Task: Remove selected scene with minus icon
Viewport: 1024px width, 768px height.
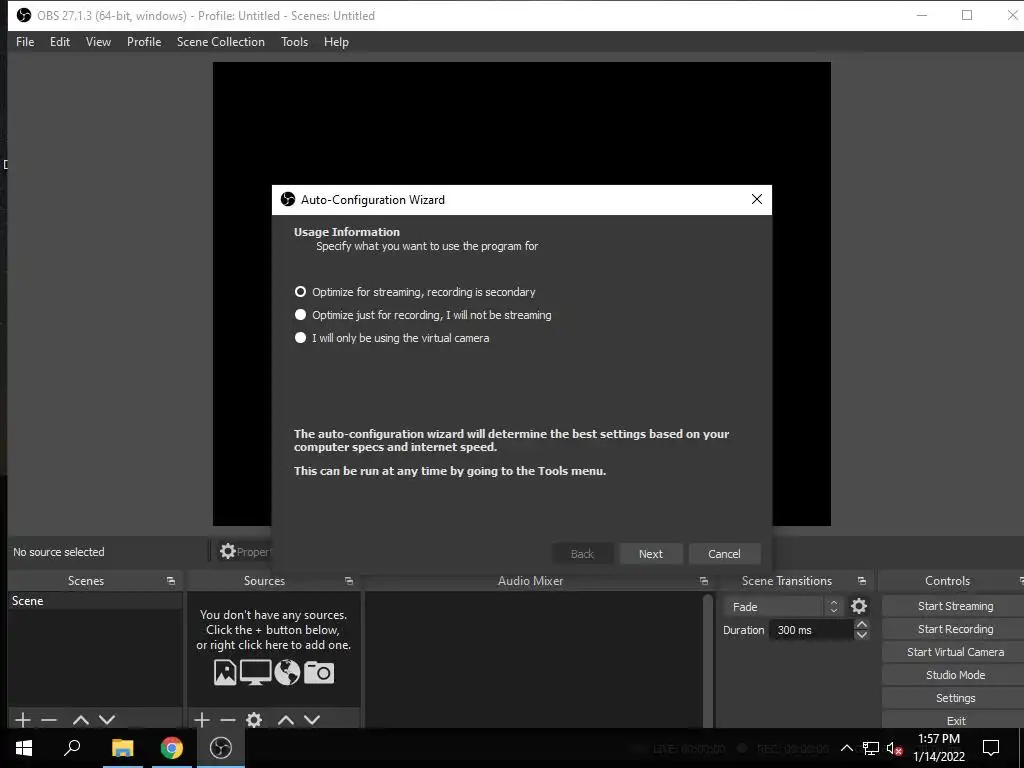Action: click(x=49, y=720)
